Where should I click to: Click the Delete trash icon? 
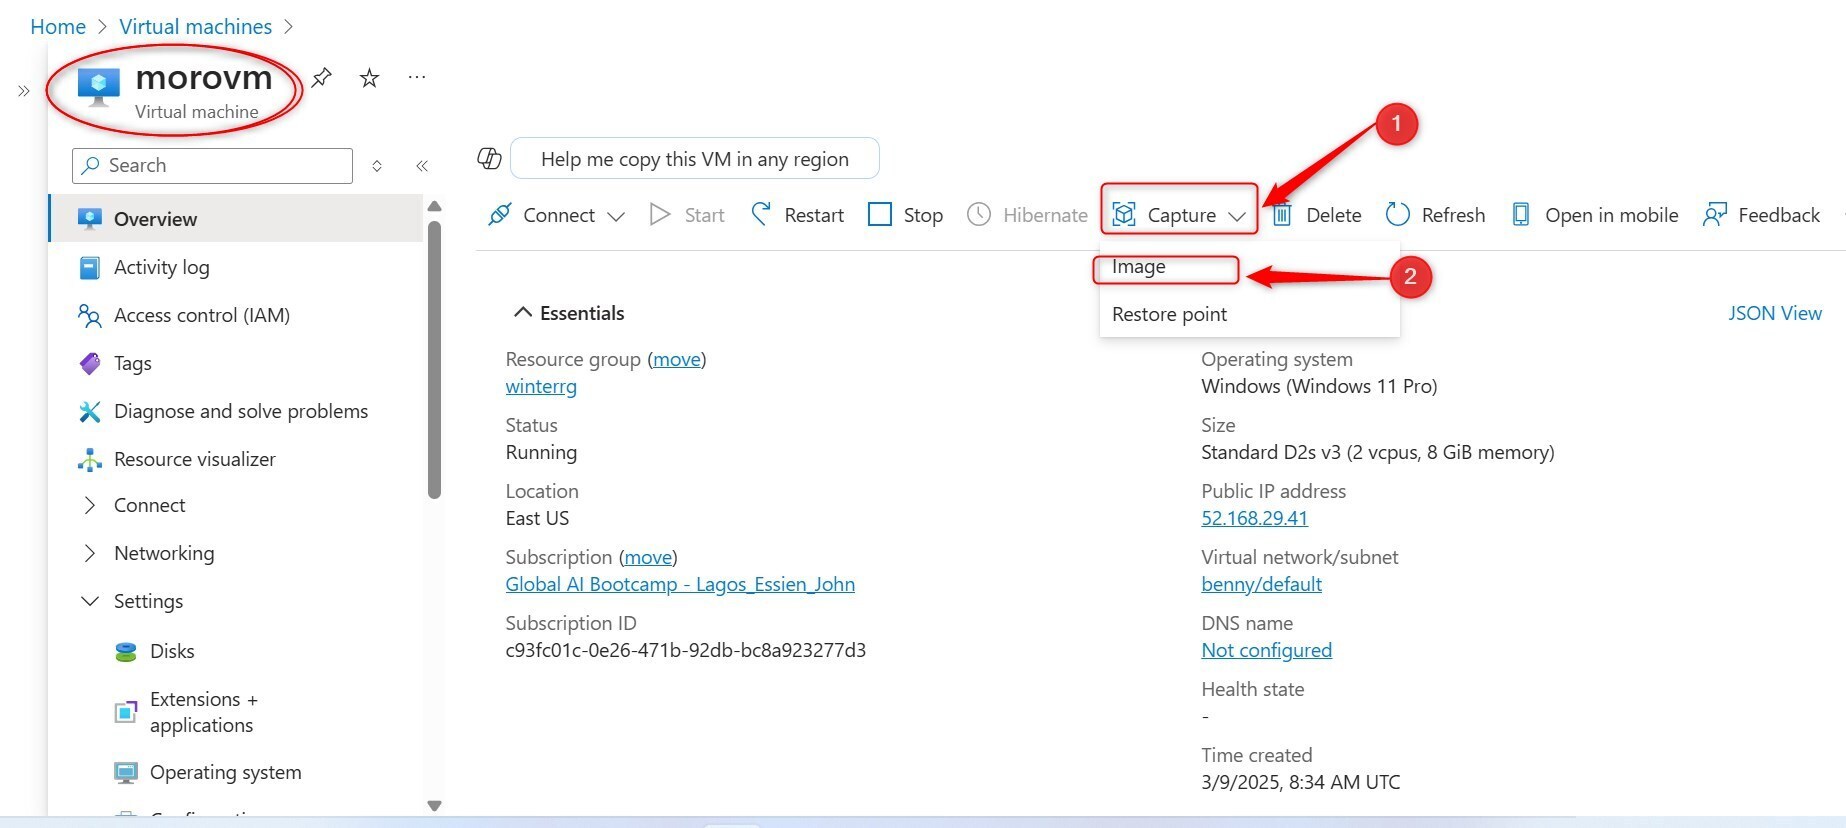tap(1282, 214)
